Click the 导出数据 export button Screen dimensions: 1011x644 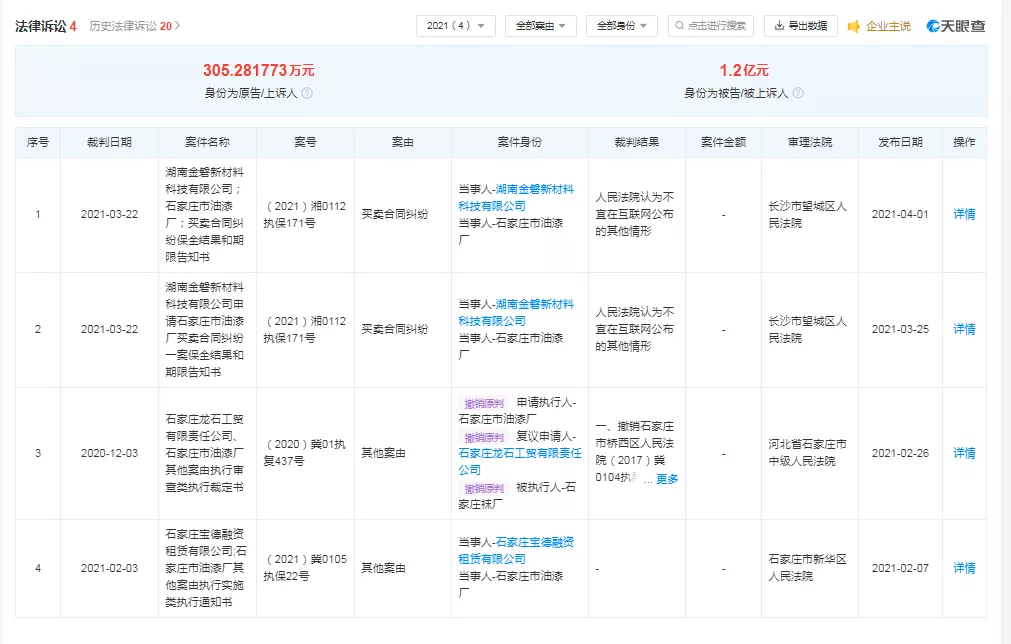[x=801, y=26]
